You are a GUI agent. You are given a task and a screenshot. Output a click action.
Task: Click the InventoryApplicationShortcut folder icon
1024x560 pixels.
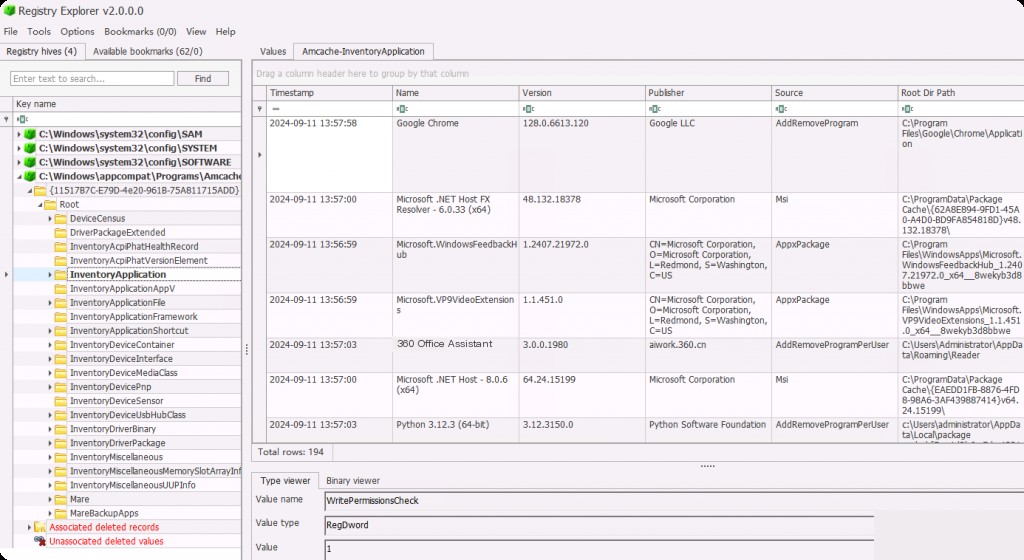pyautogui.click(x=61, y=331)
